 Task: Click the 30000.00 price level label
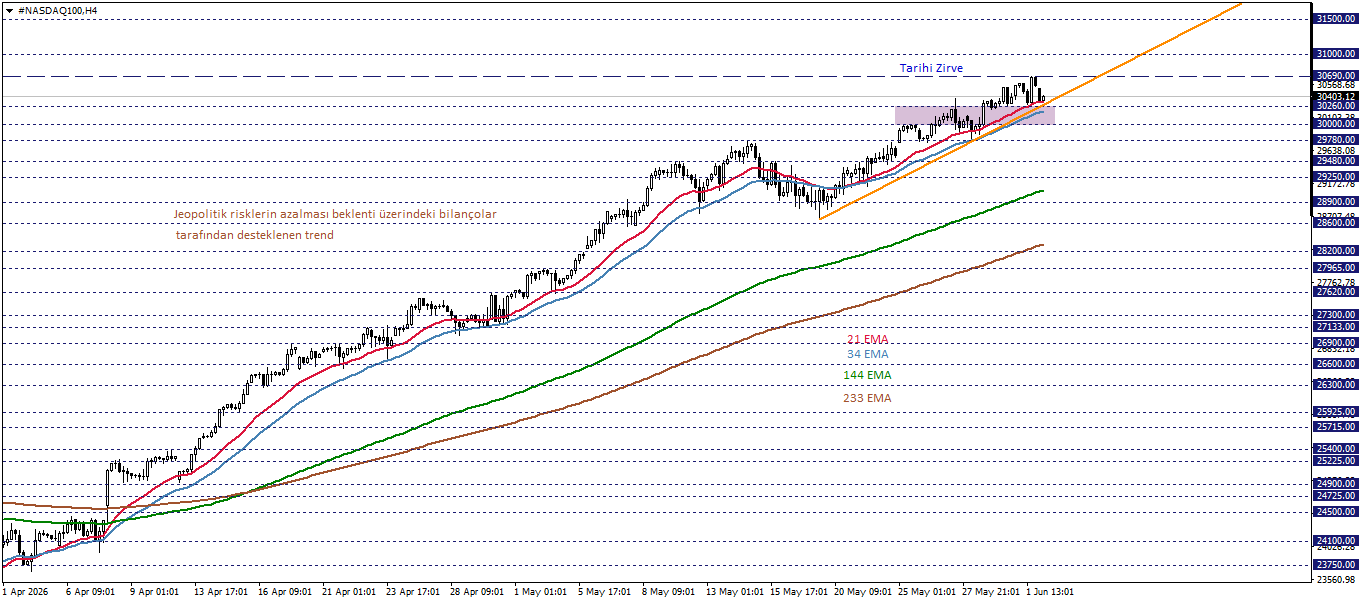[1336, 124]
